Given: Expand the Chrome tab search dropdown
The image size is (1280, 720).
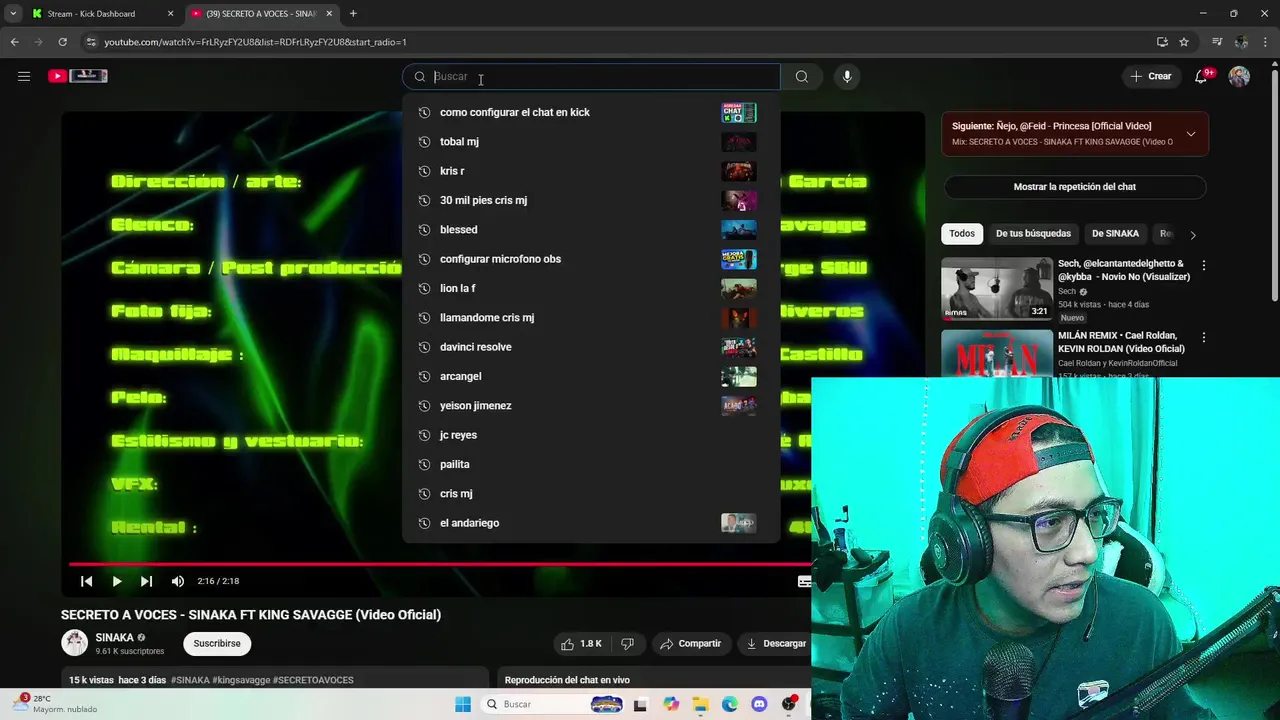Looking at the screenshot, I should 13,14.
